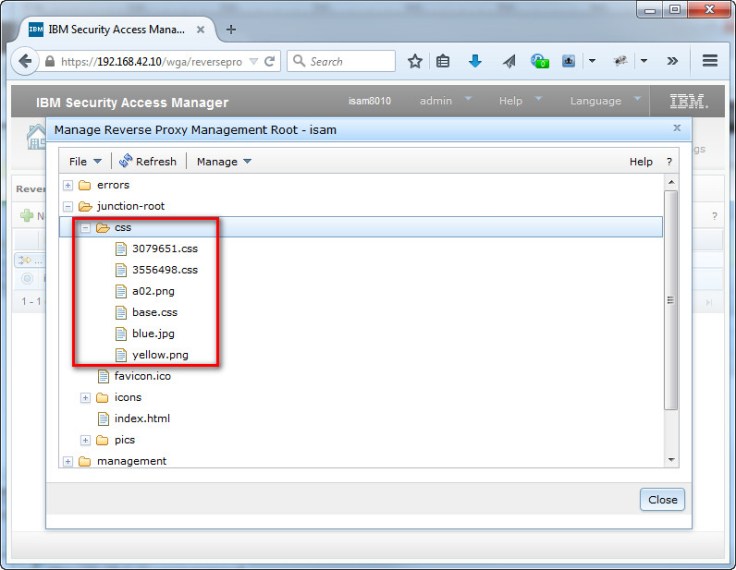
Task: Collapse the junction-root folder
Action: (x=68, y=206)
